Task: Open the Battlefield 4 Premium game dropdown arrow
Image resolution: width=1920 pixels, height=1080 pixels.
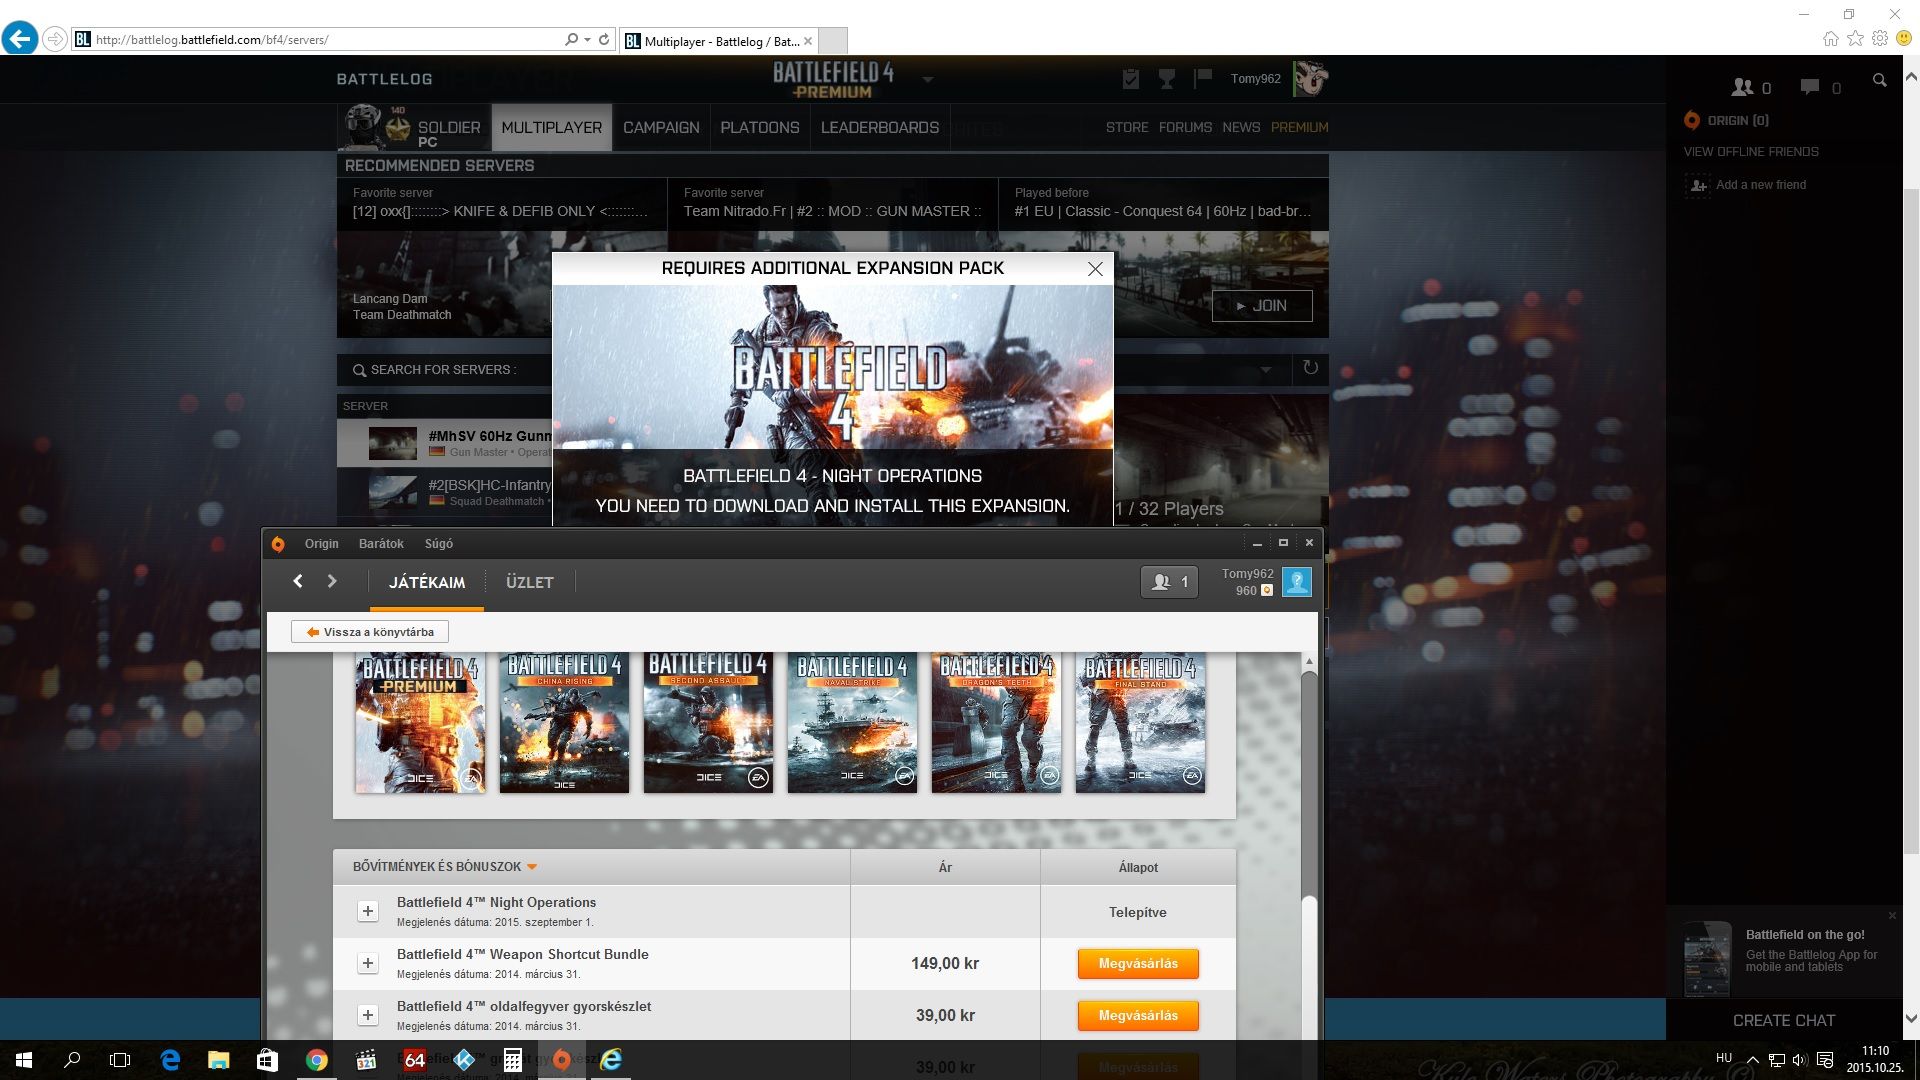Action: pos(928,79)
